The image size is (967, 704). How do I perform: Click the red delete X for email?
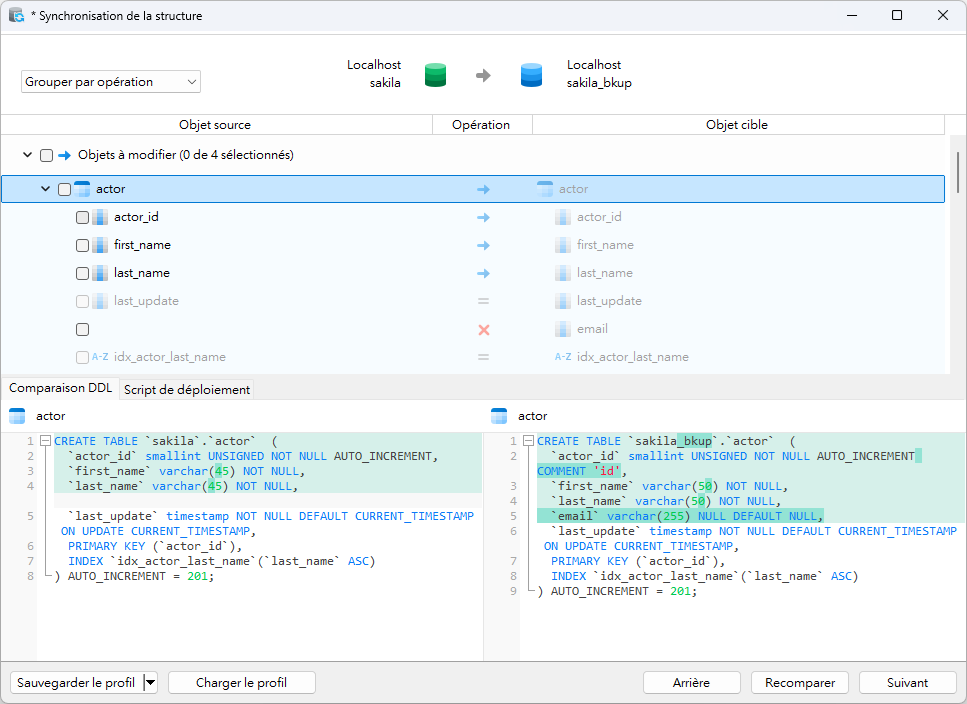pyautogui.click(x=483, y=329)
